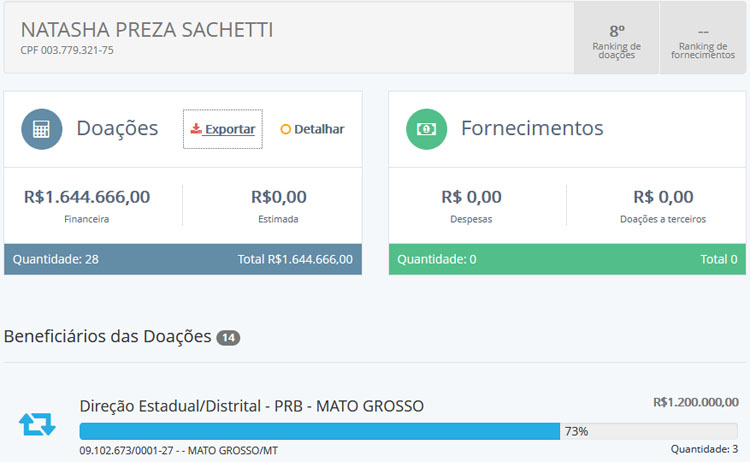Click the green Quantidade: 0 footer bar
This screenshot has width=750, height=462.
pyautogui.click(x=567, y=259)
